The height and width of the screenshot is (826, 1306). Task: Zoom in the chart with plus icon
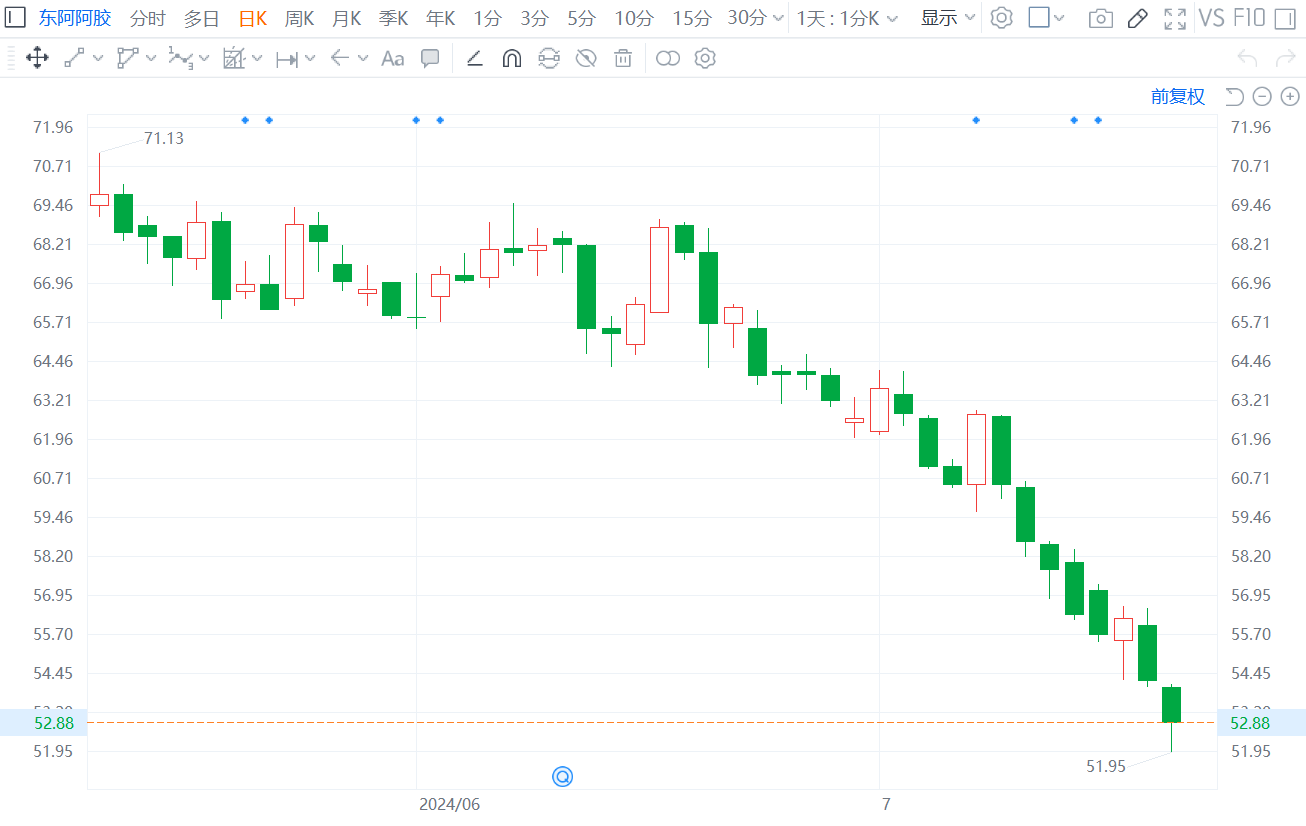pyautogui.click(x=1290, y=96)
